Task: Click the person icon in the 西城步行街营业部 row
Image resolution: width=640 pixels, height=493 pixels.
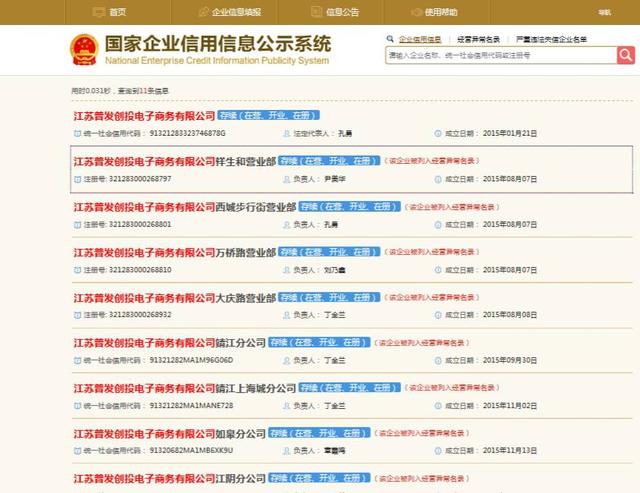Action: (287, 225)
